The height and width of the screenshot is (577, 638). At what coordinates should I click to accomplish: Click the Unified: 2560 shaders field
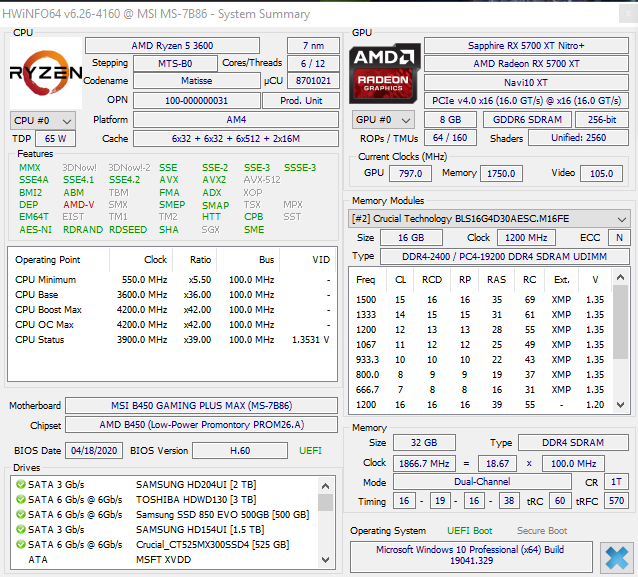tap(578, 138)
